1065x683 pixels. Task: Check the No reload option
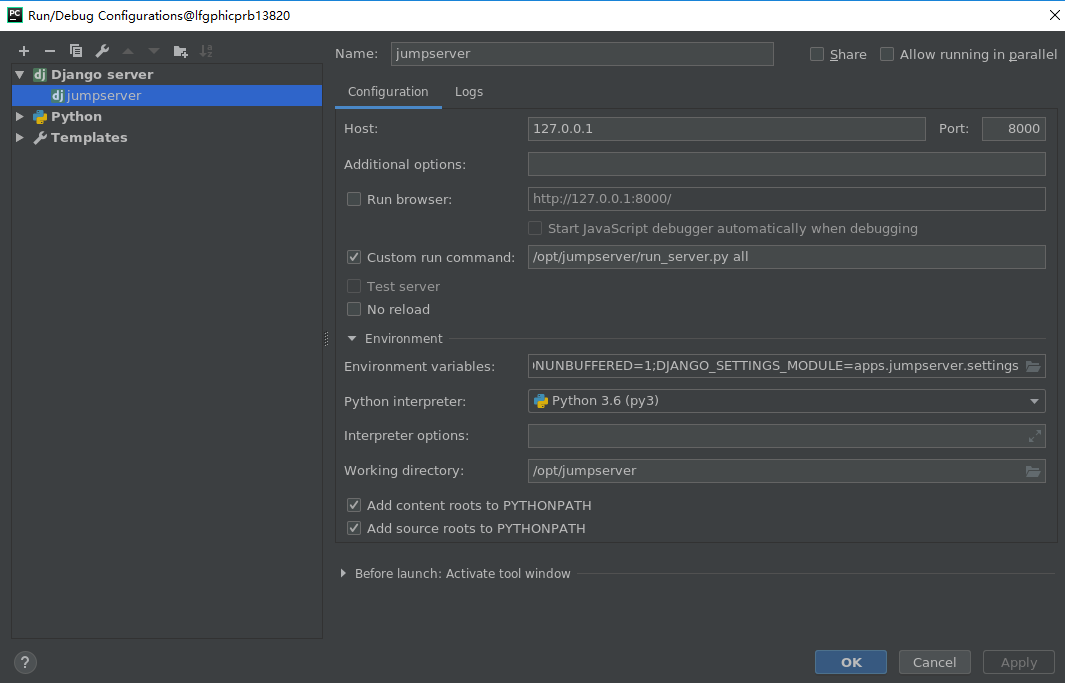point(354,309)
